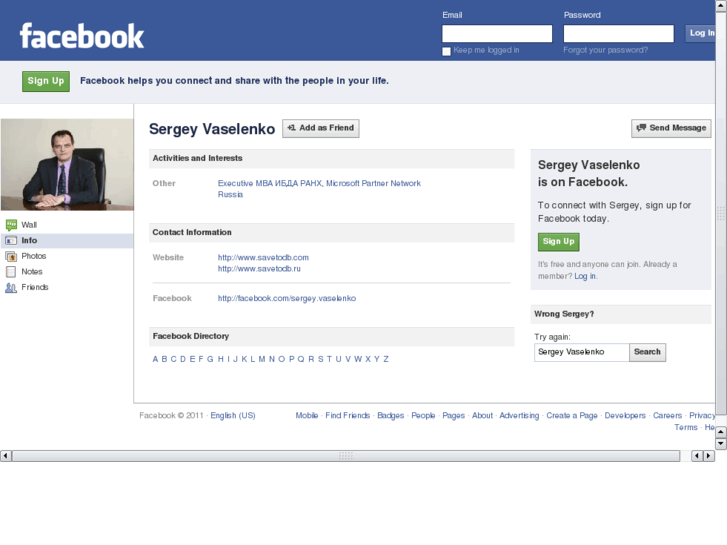Click the vertical scrollbar down arrow
Image resolution: width=727 pixels, height=545 pixels.
(721, 444)
